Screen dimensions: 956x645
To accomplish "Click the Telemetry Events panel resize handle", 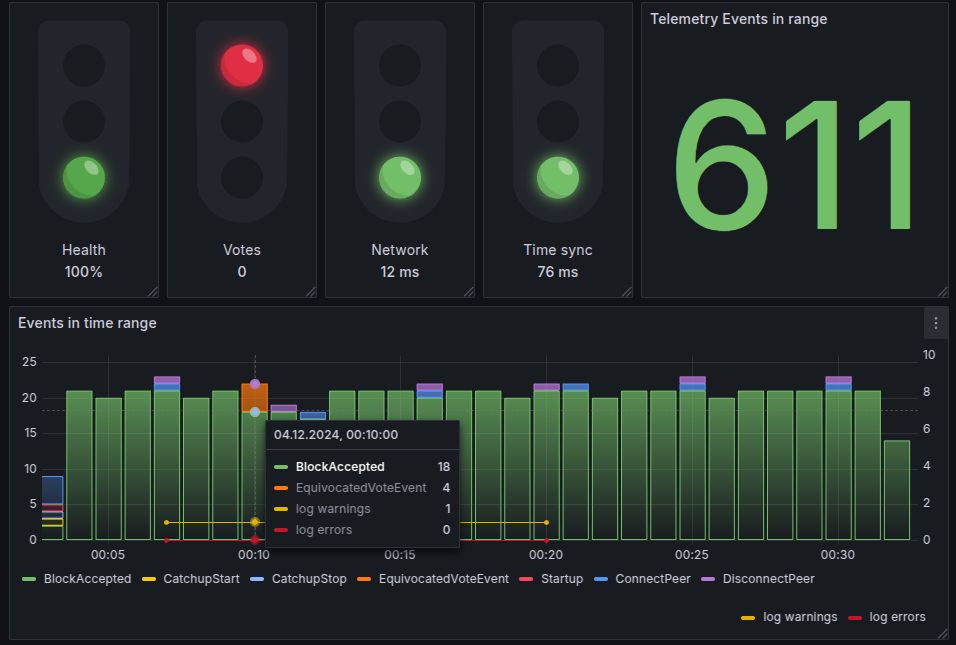I will pos(943,291).
